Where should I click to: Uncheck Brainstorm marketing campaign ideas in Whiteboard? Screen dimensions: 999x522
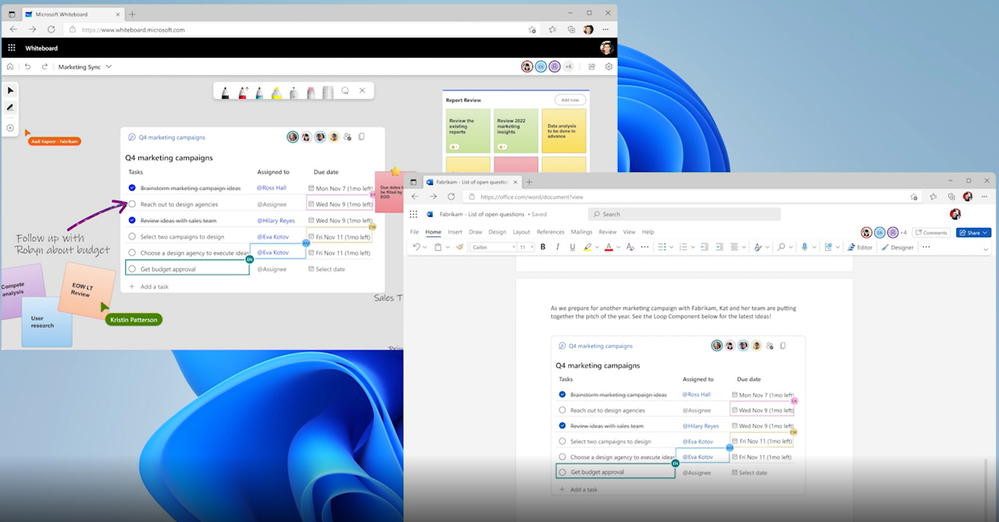pos(132,188)
